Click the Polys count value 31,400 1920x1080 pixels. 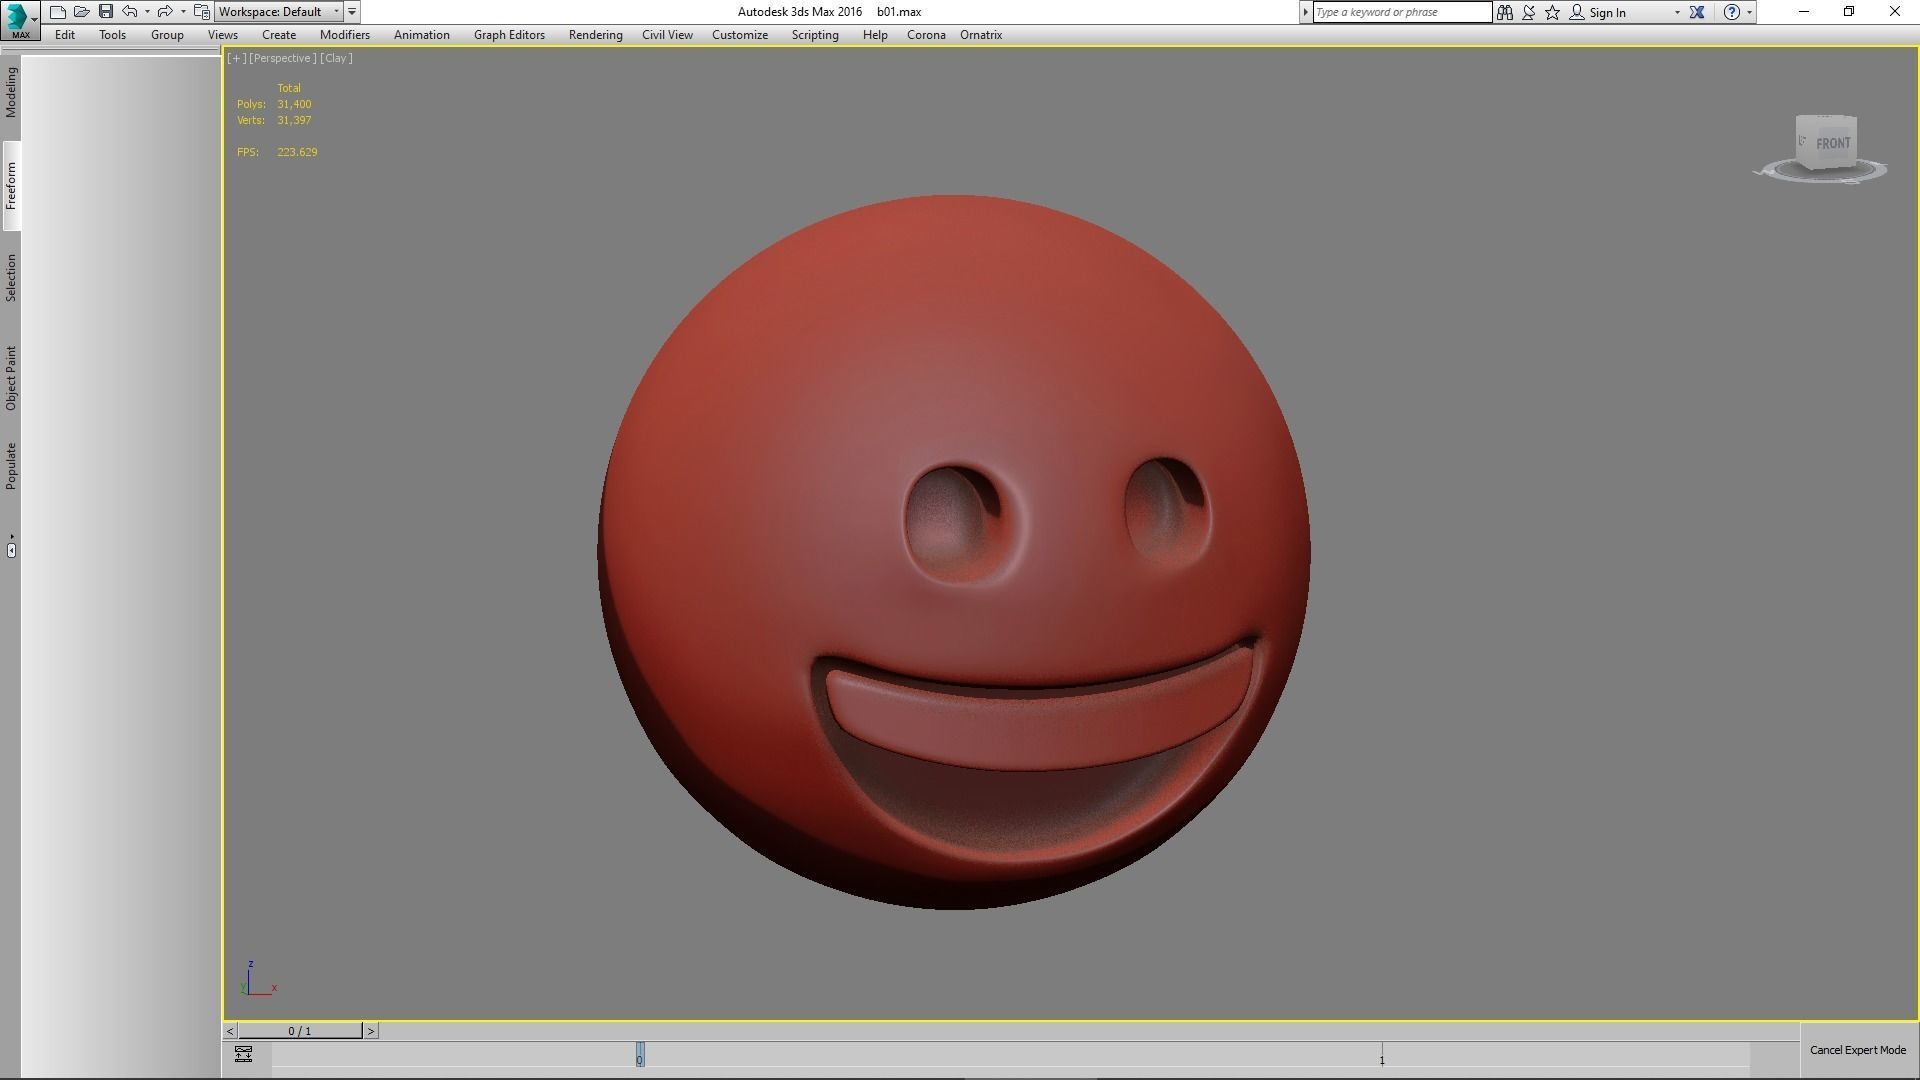294,104
